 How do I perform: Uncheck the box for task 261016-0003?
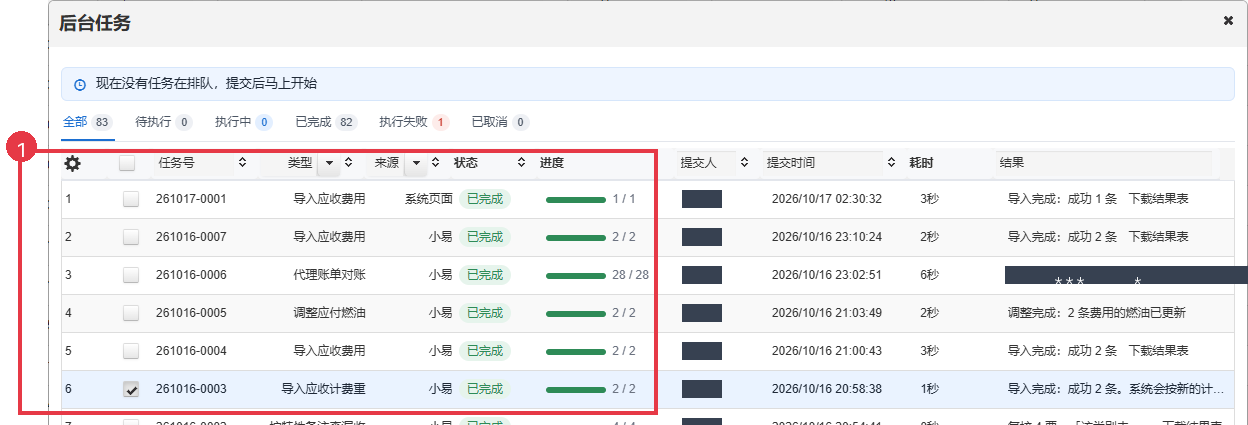(x=131, y=389)
